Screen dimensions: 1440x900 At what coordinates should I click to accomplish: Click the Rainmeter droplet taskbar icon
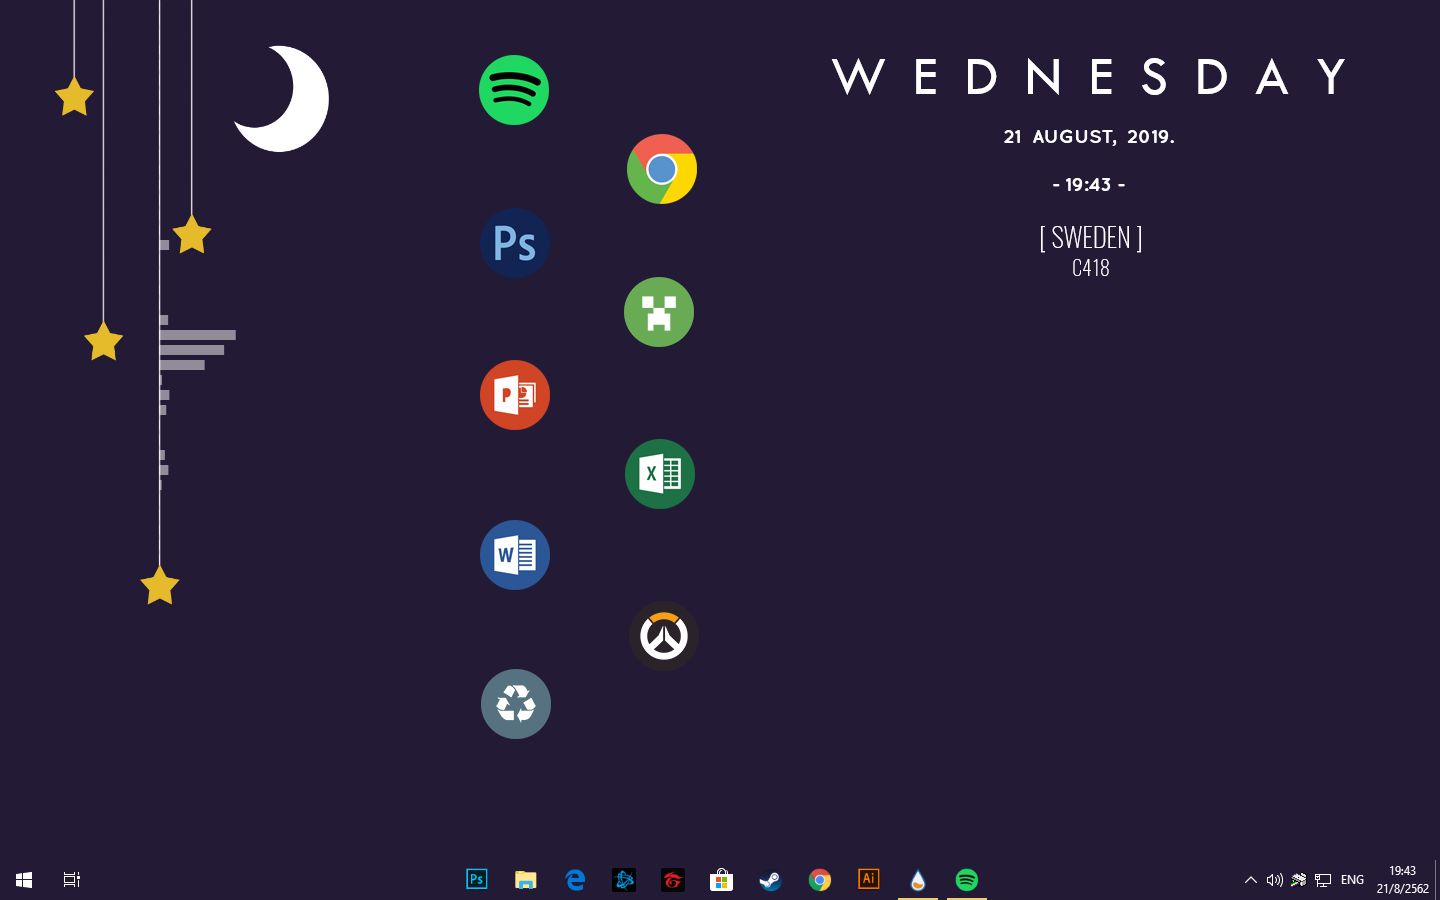[x=917, y=880]
